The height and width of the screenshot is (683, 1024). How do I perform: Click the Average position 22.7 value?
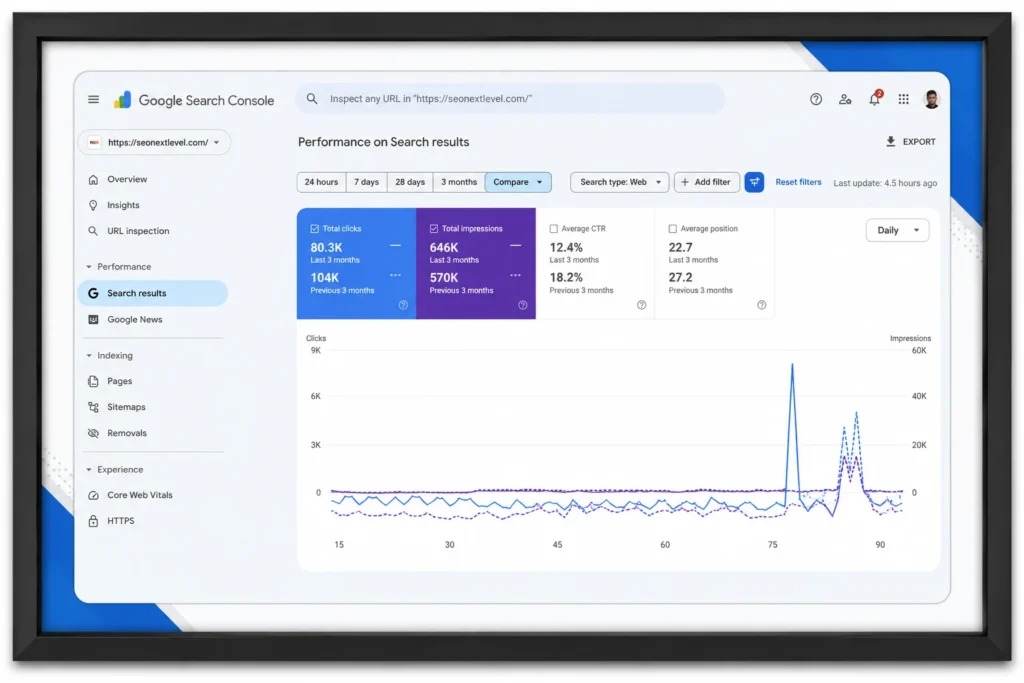pyautogui.click(x=680, y=247)
